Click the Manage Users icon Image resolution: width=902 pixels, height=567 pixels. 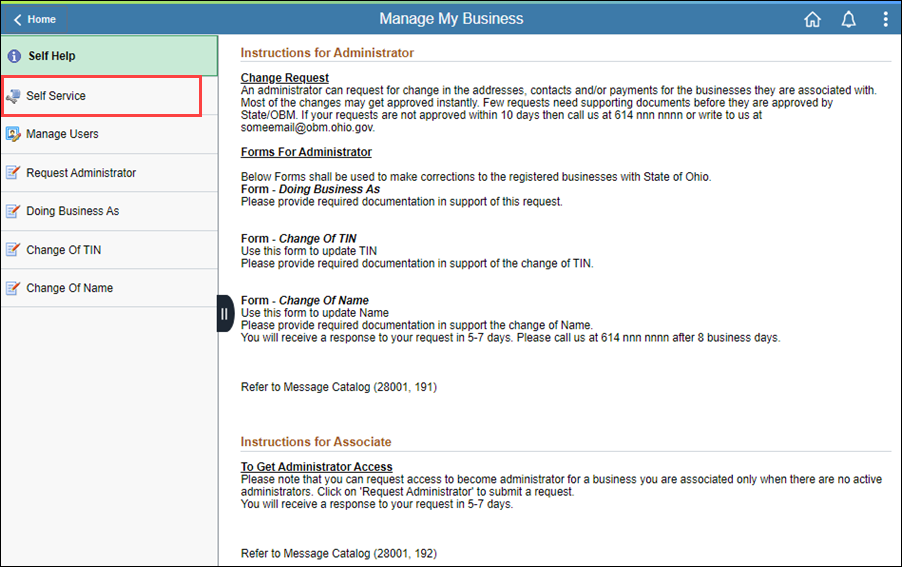click(13, 134)
